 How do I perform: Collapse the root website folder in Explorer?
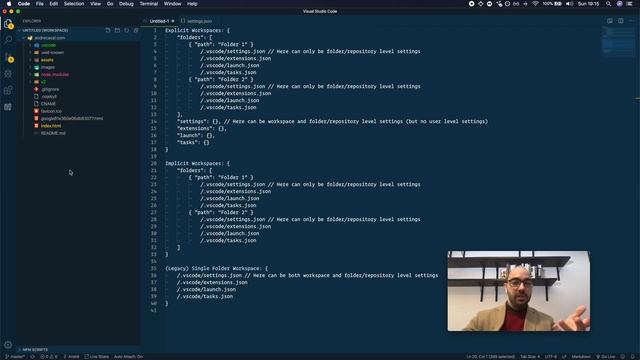pos(50,38)
